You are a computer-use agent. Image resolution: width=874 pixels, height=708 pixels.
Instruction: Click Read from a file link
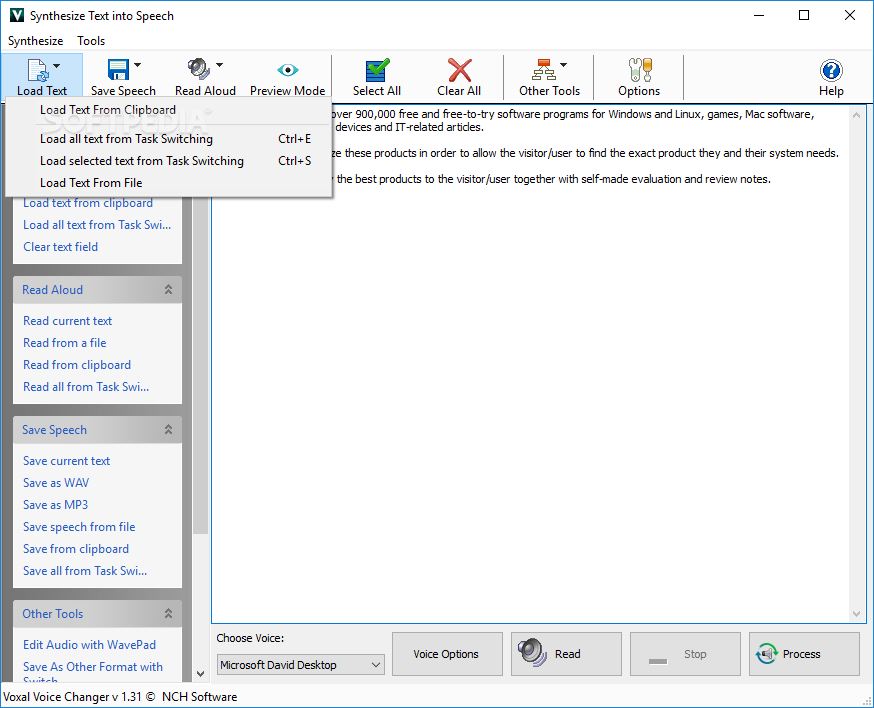tap(65, 343)
